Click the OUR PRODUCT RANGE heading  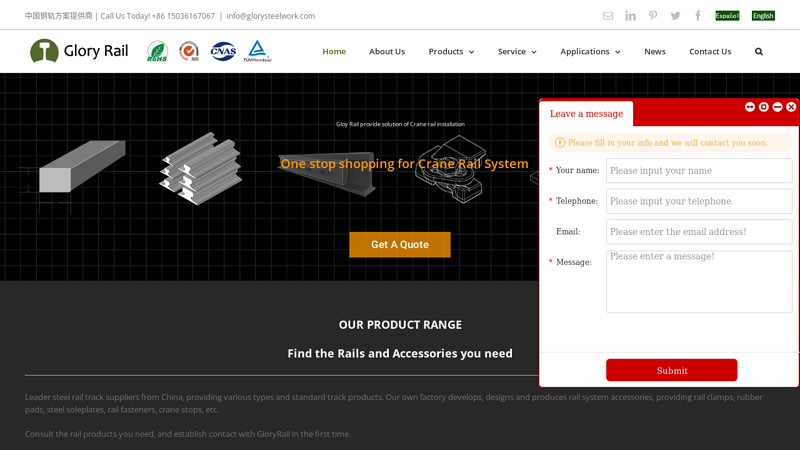pyautogui.click(x=400, y=325)
